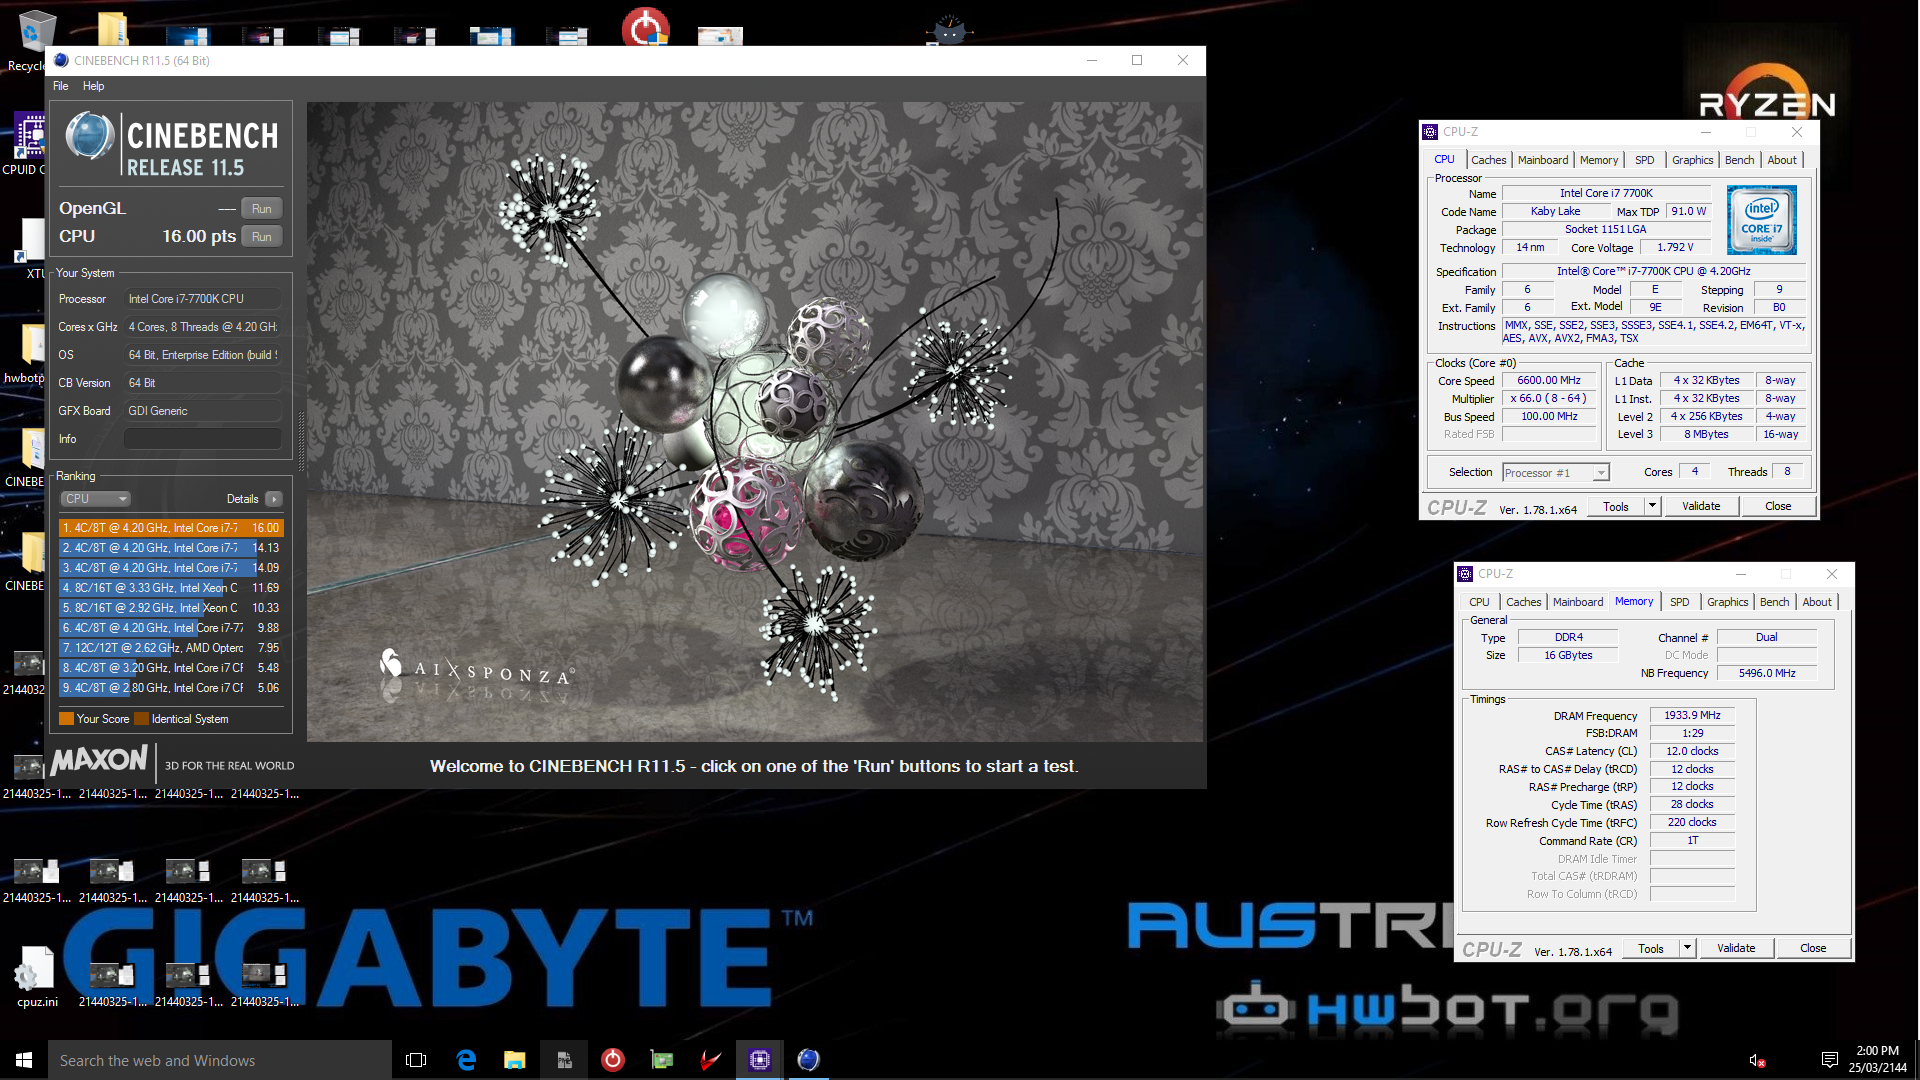Viewport: 1920px width, 1080px height.
Task: Open SPD tab in lower CPU-Z window
Action: (1680, 602)
